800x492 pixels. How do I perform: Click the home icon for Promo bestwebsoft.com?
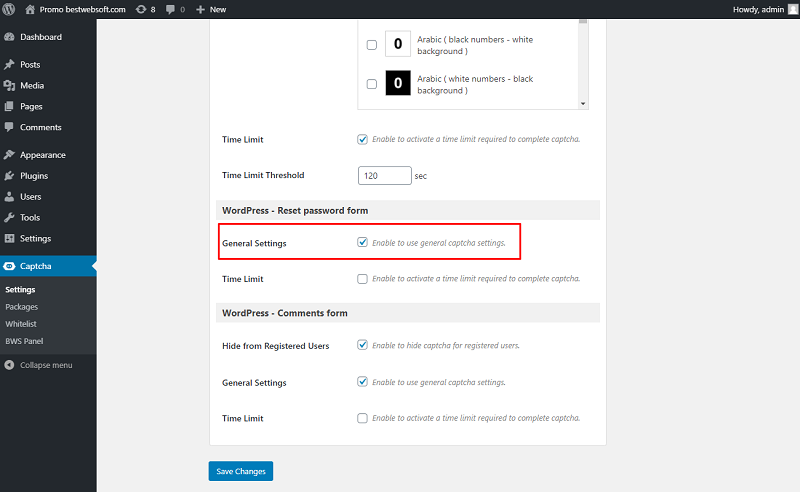coord(30,9)
